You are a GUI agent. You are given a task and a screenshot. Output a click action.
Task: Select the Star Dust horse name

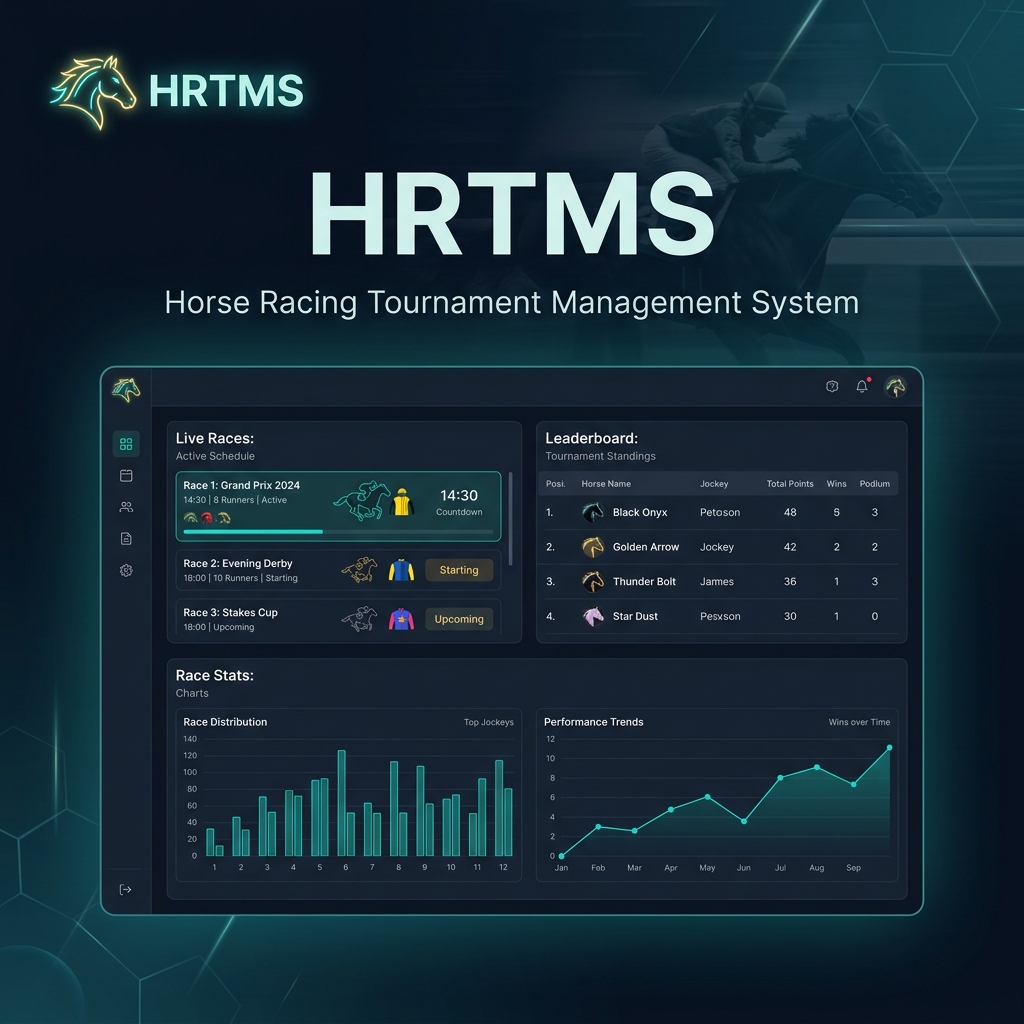pos(635,616)
